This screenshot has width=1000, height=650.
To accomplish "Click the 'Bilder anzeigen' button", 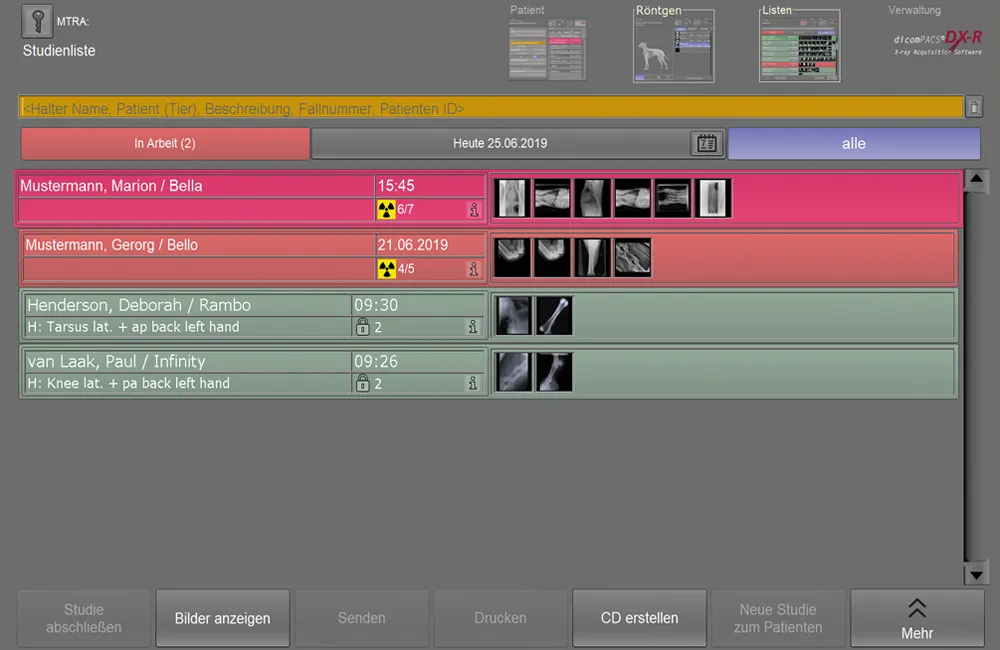I will coord(222,619).
